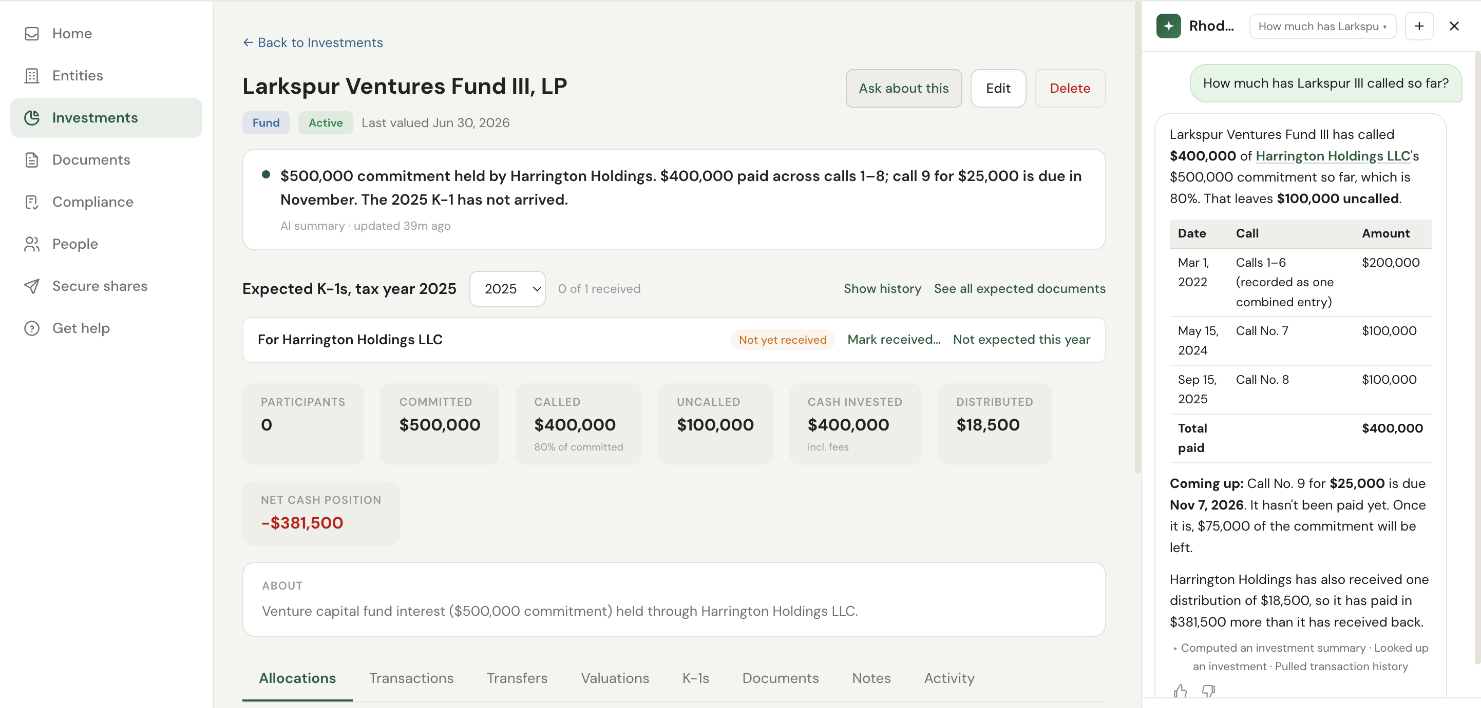Viewport: 1481px width, 708px height.
Task: Open the tax year 2025 dropdown
Action: coord(508,289)
